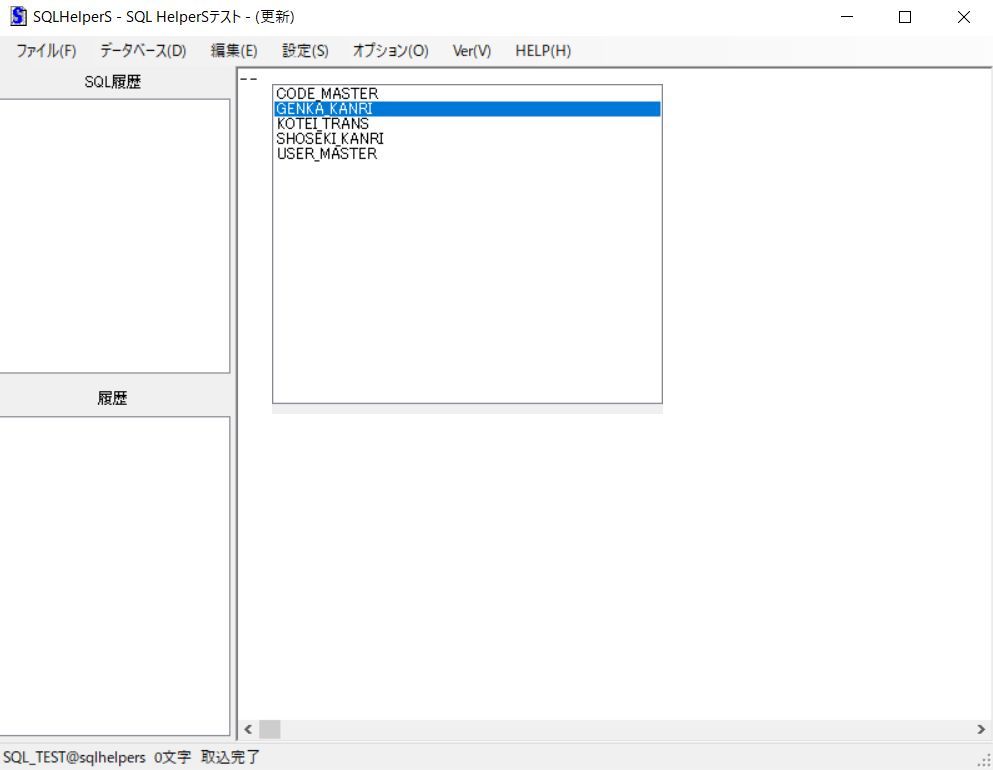Click inside the SQL履歴 list box

pos(114,236)
